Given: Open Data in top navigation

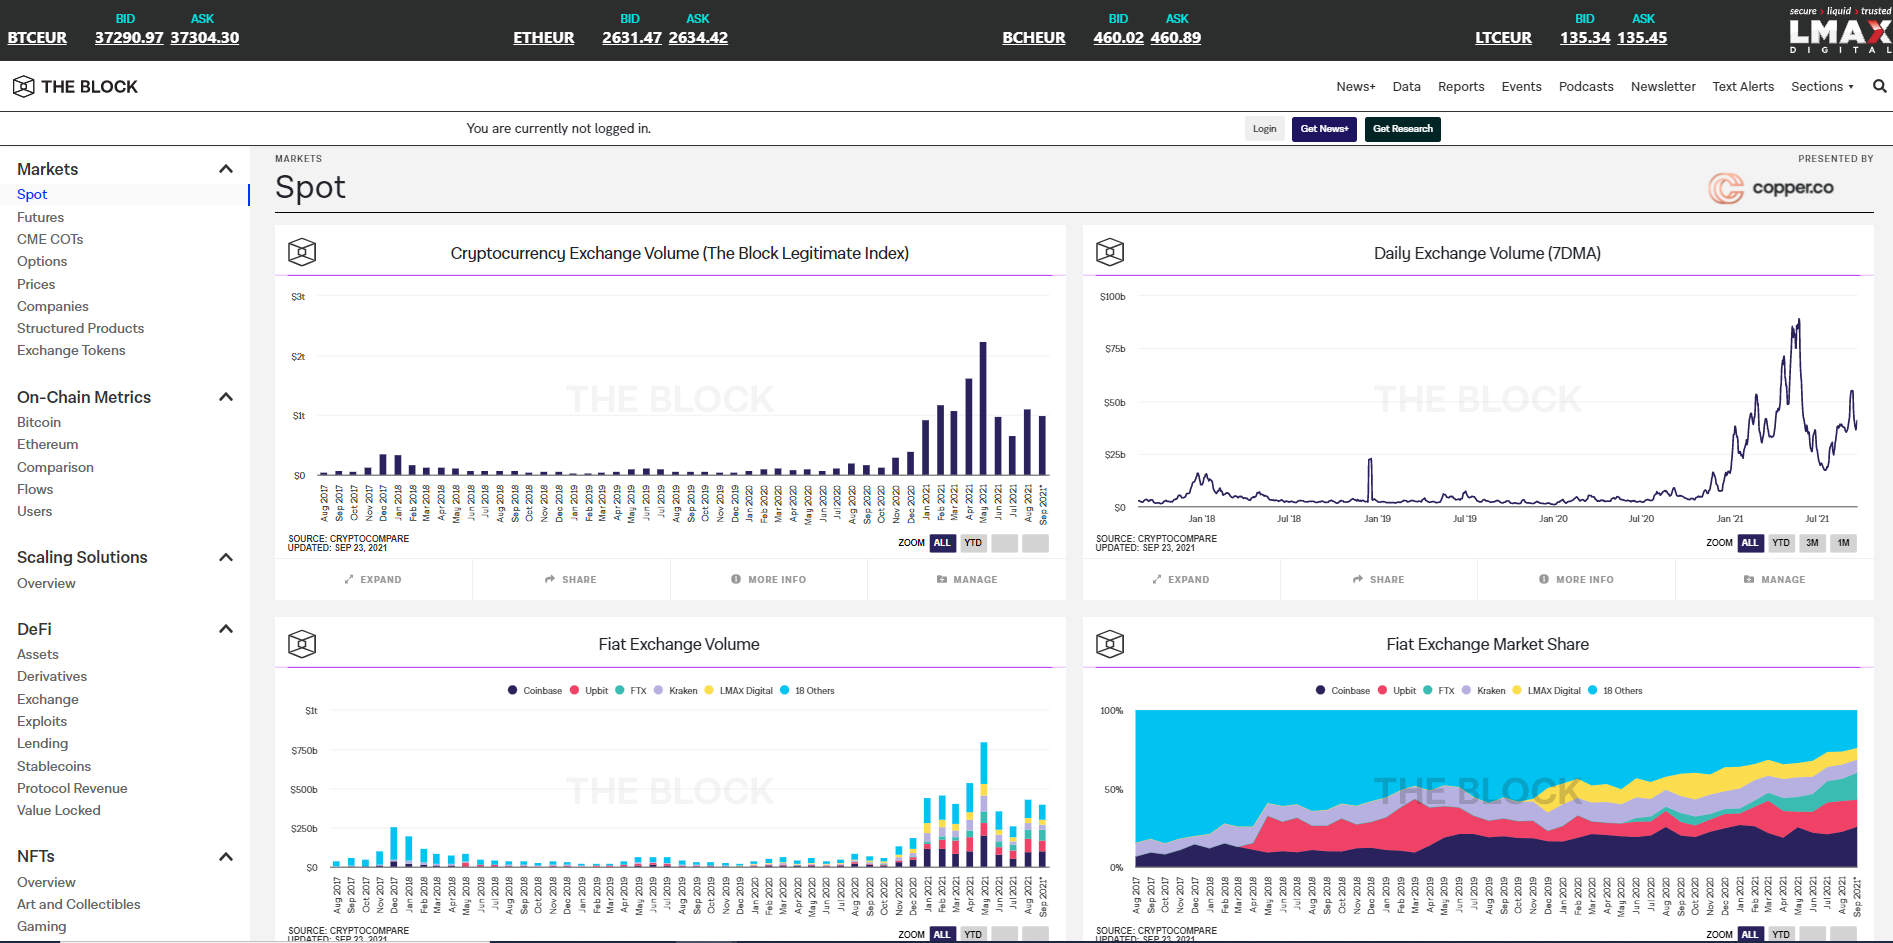Looking at the screenshot, I should click(x=1406, y=87).
